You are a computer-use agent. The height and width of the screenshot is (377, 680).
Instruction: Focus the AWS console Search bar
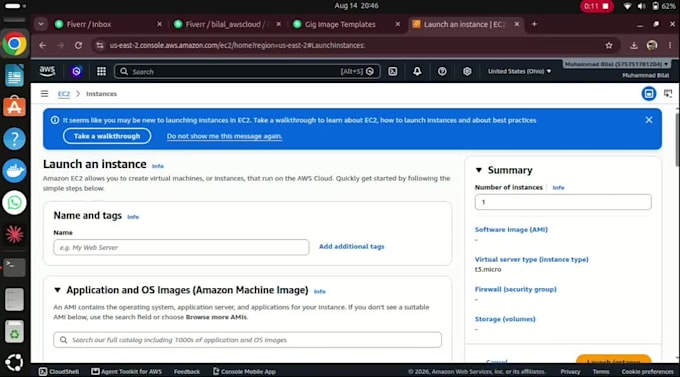coord(247,71)
